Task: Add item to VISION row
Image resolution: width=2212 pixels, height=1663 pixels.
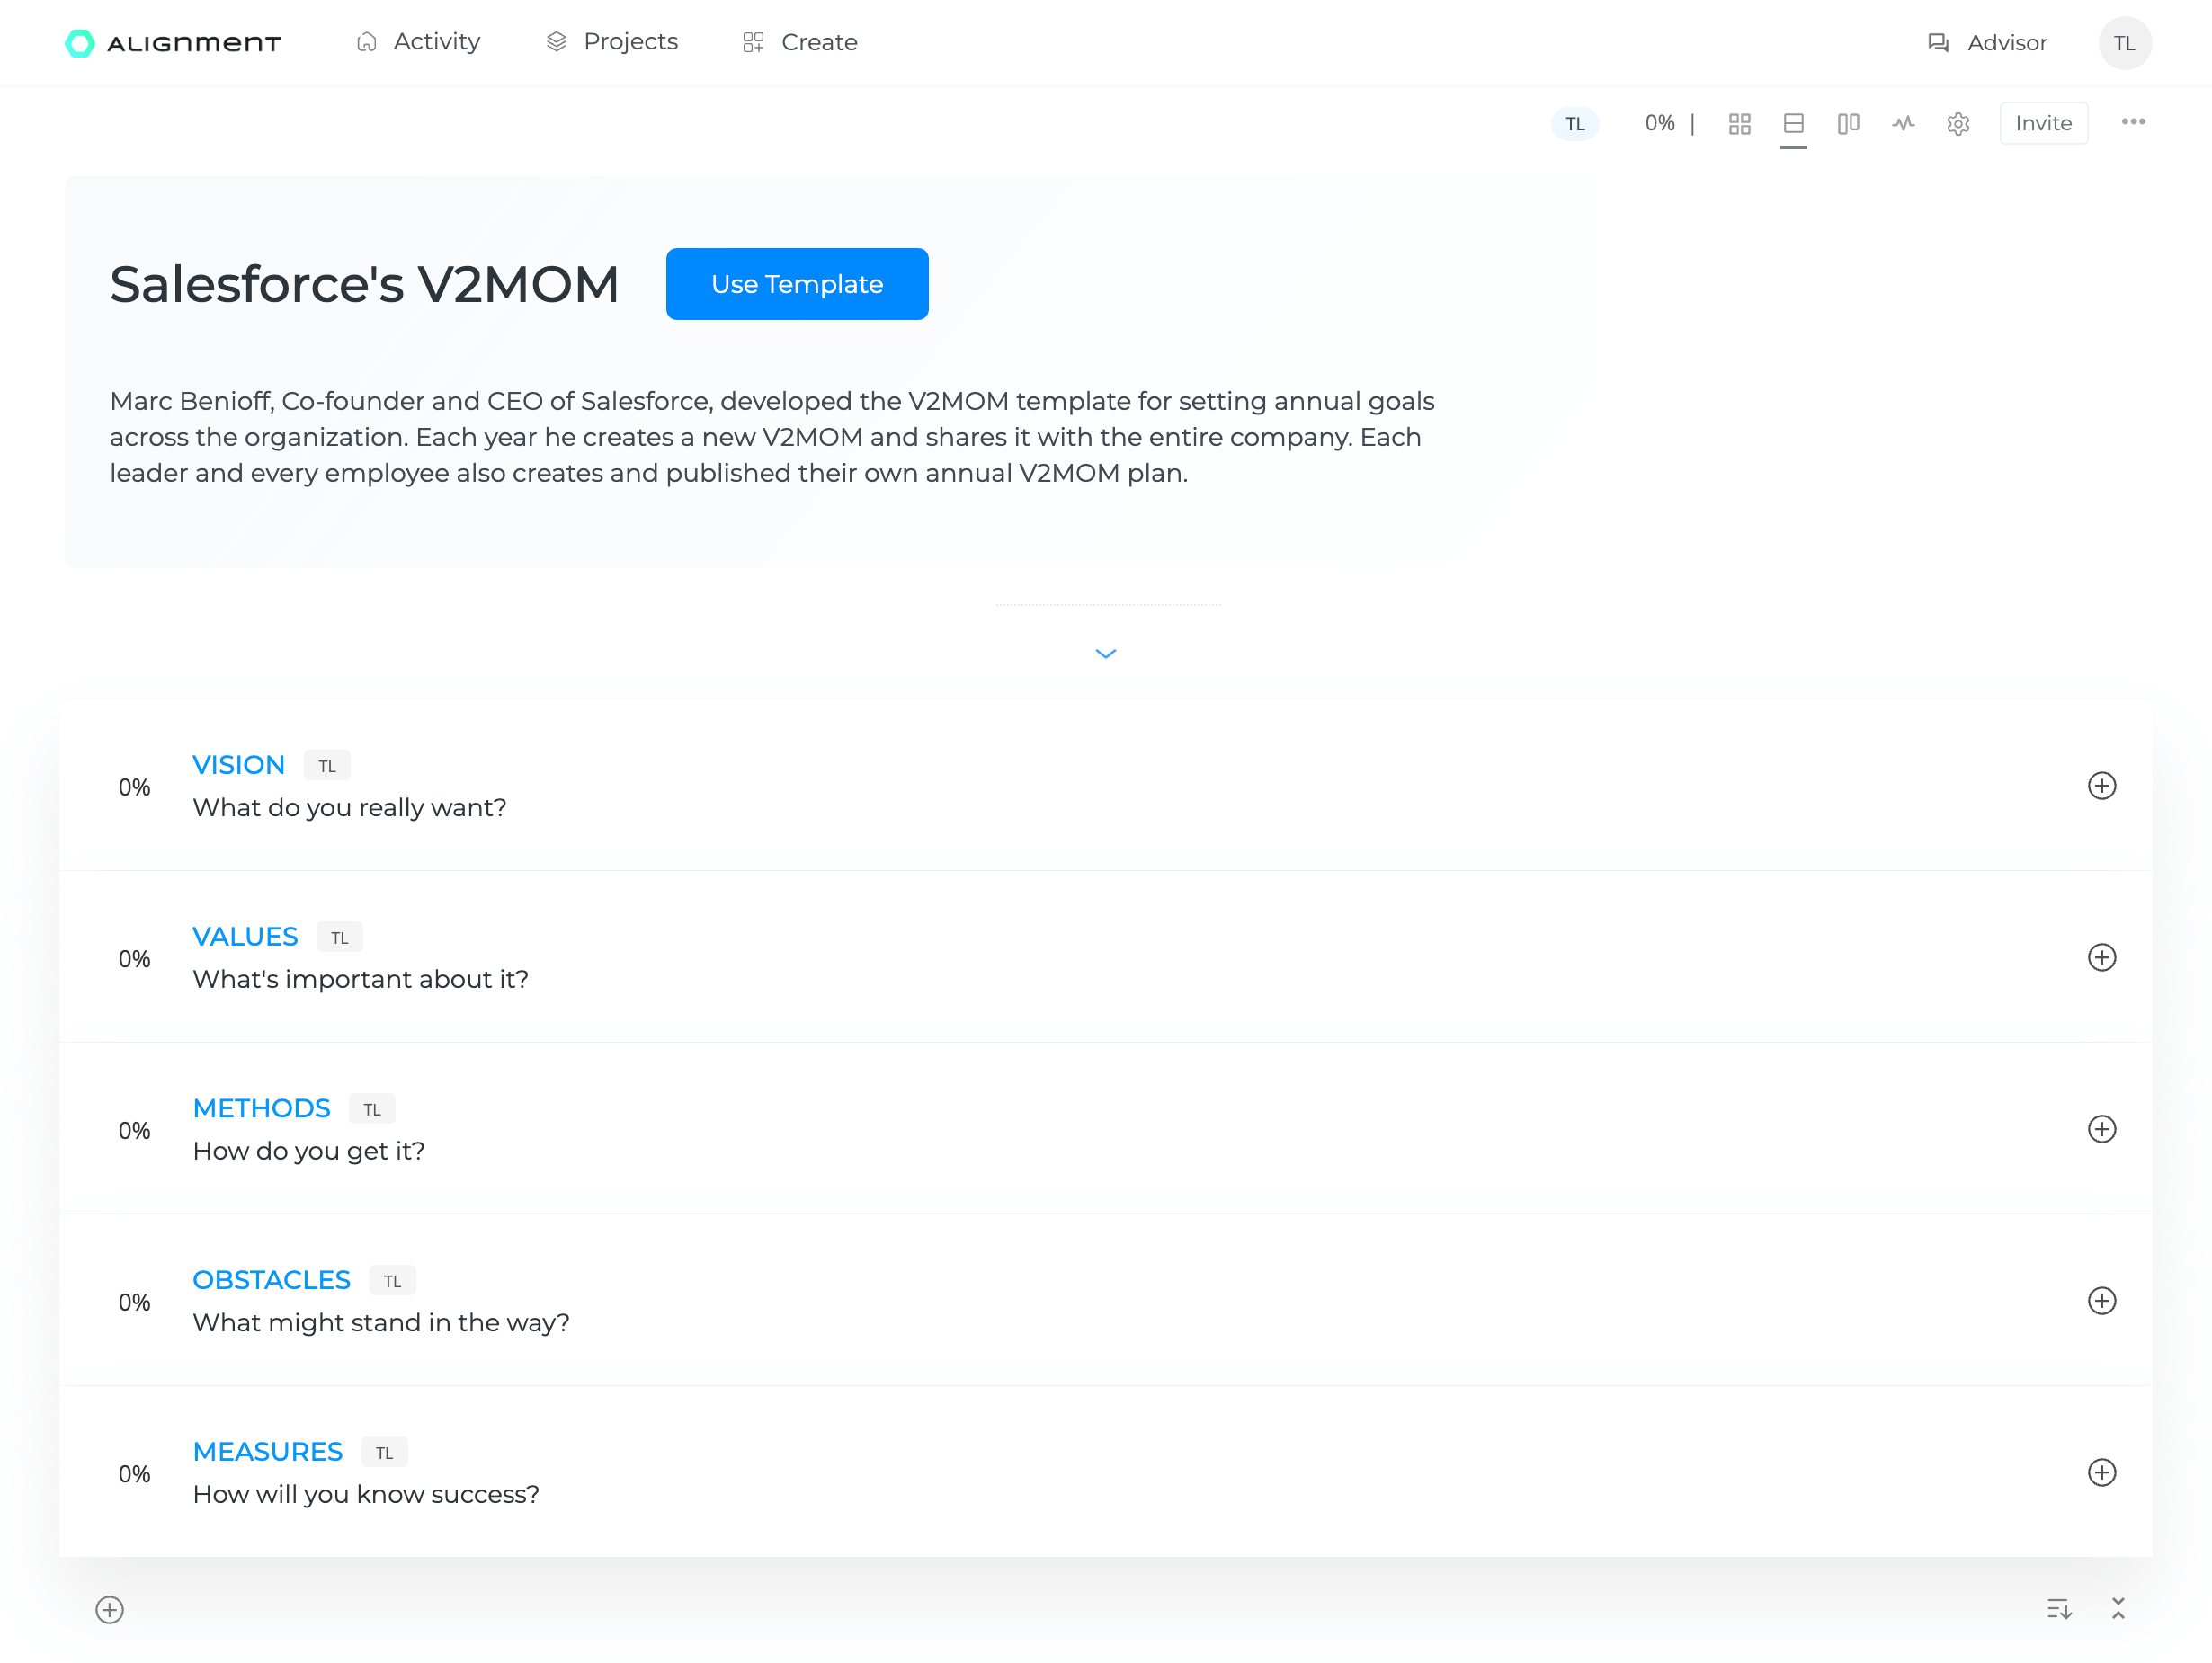Action: (2102, 786)
